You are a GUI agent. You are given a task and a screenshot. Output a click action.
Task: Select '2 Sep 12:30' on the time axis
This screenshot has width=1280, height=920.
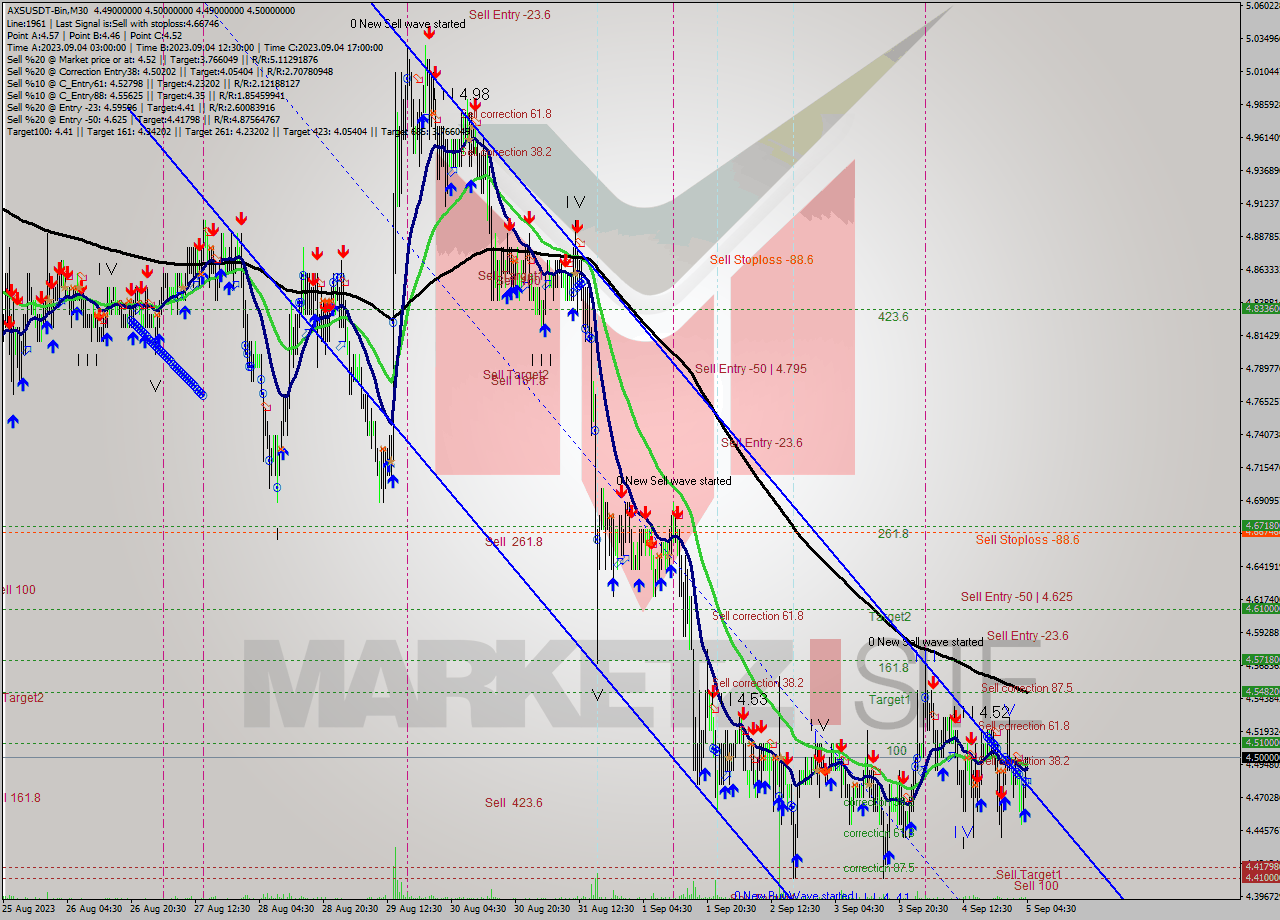pyautogui.click(x=796, y=909)
